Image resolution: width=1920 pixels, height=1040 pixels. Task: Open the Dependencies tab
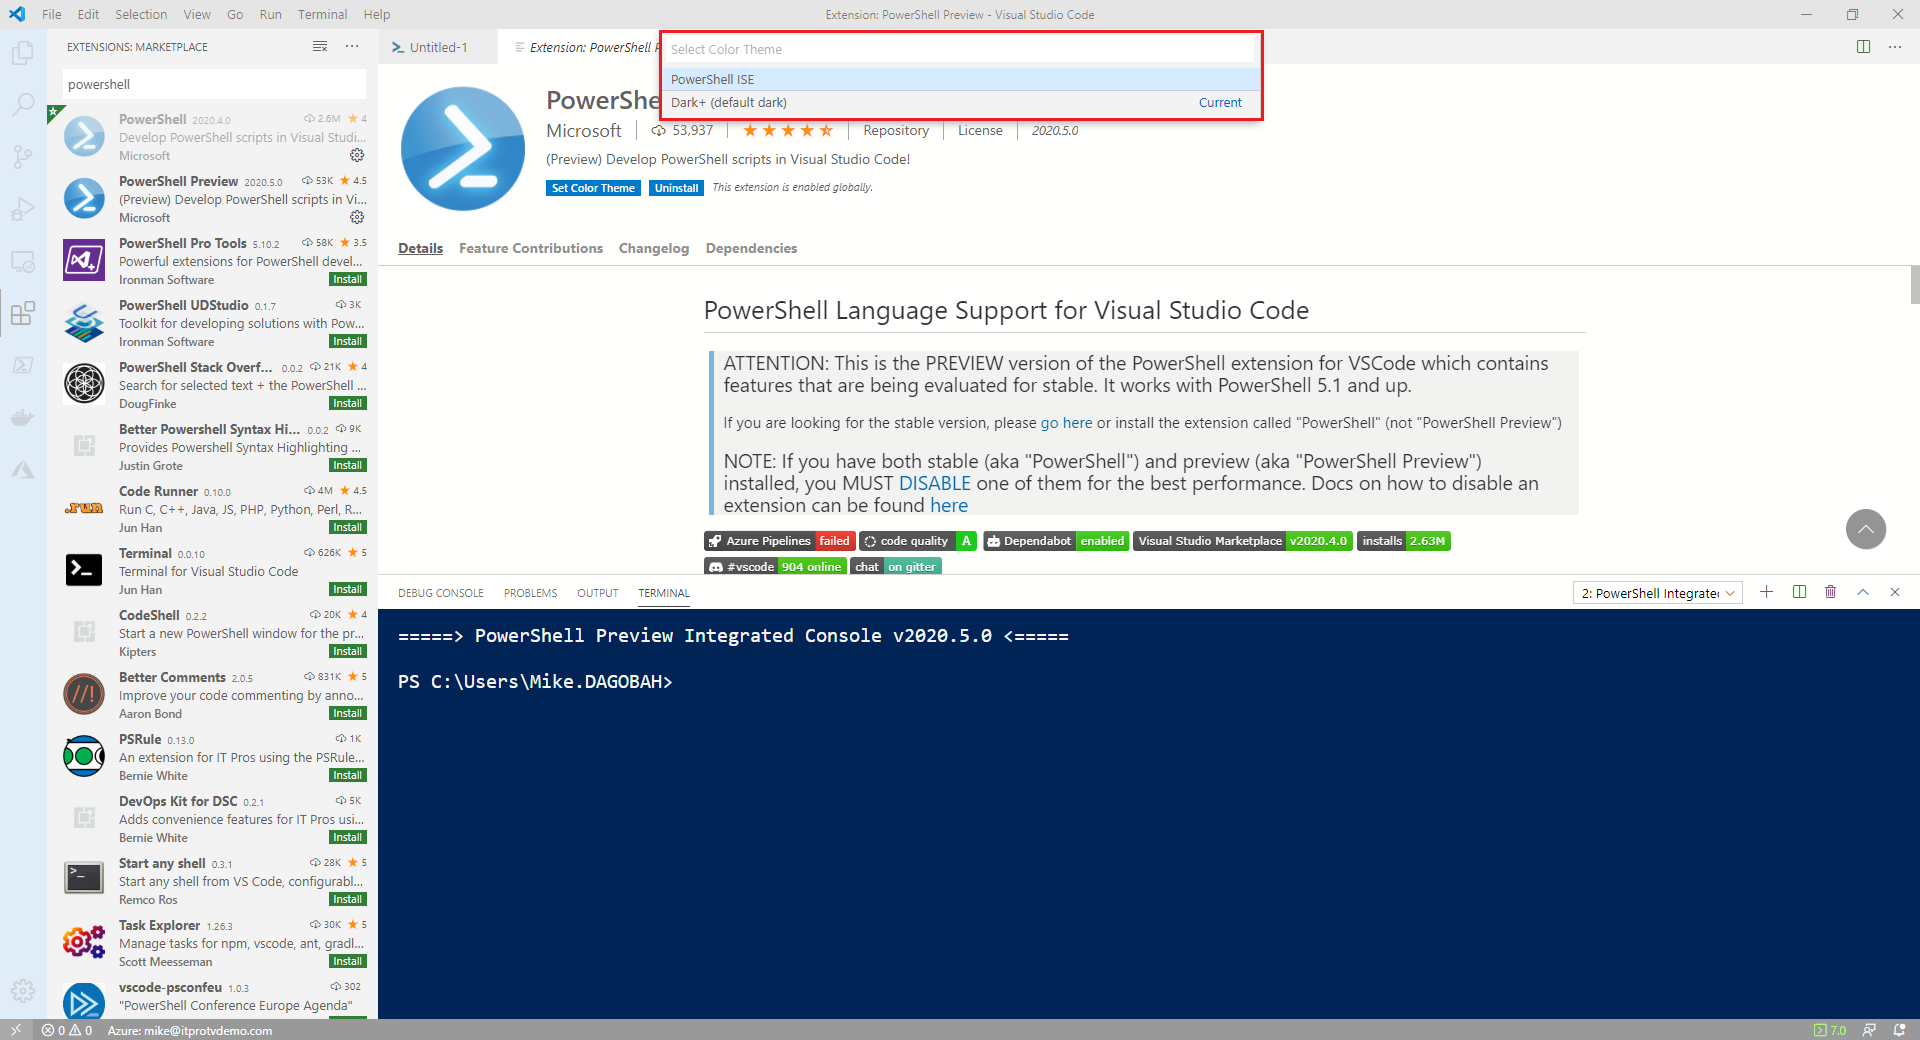coord(751,248)
